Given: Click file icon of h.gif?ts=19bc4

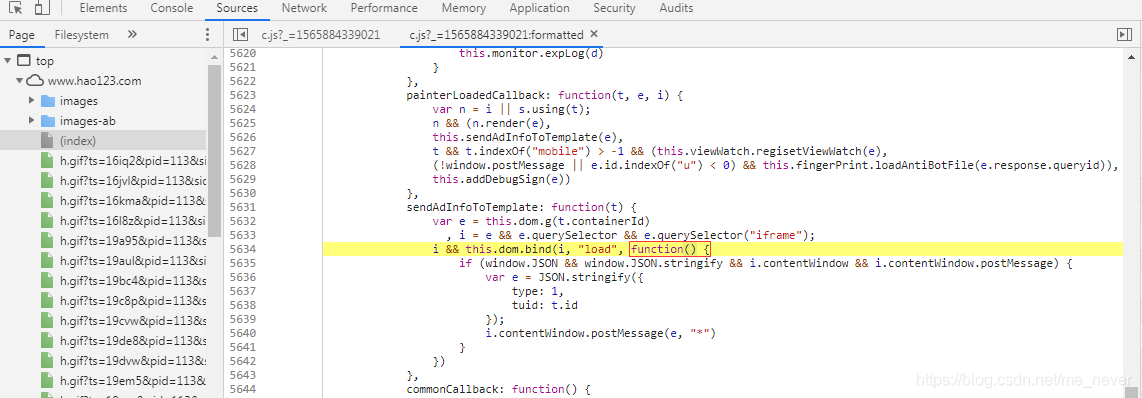Looking at the screenshot, I should [47, 280].
